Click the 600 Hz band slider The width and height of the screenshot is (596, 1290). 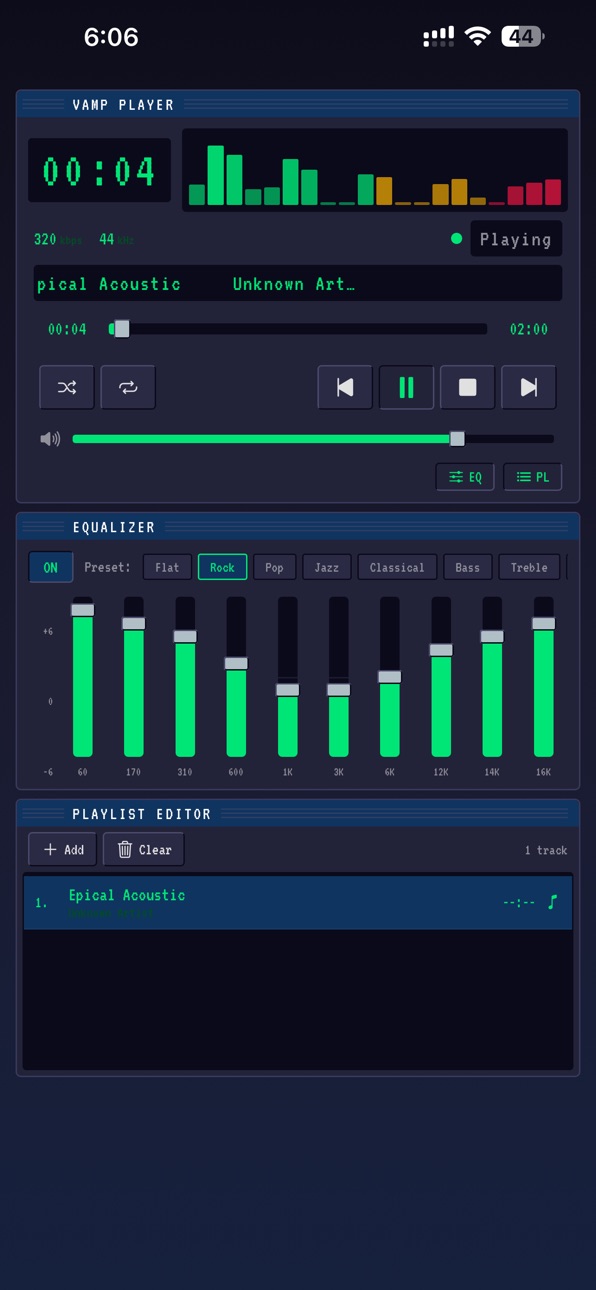[x=236, y=677]
